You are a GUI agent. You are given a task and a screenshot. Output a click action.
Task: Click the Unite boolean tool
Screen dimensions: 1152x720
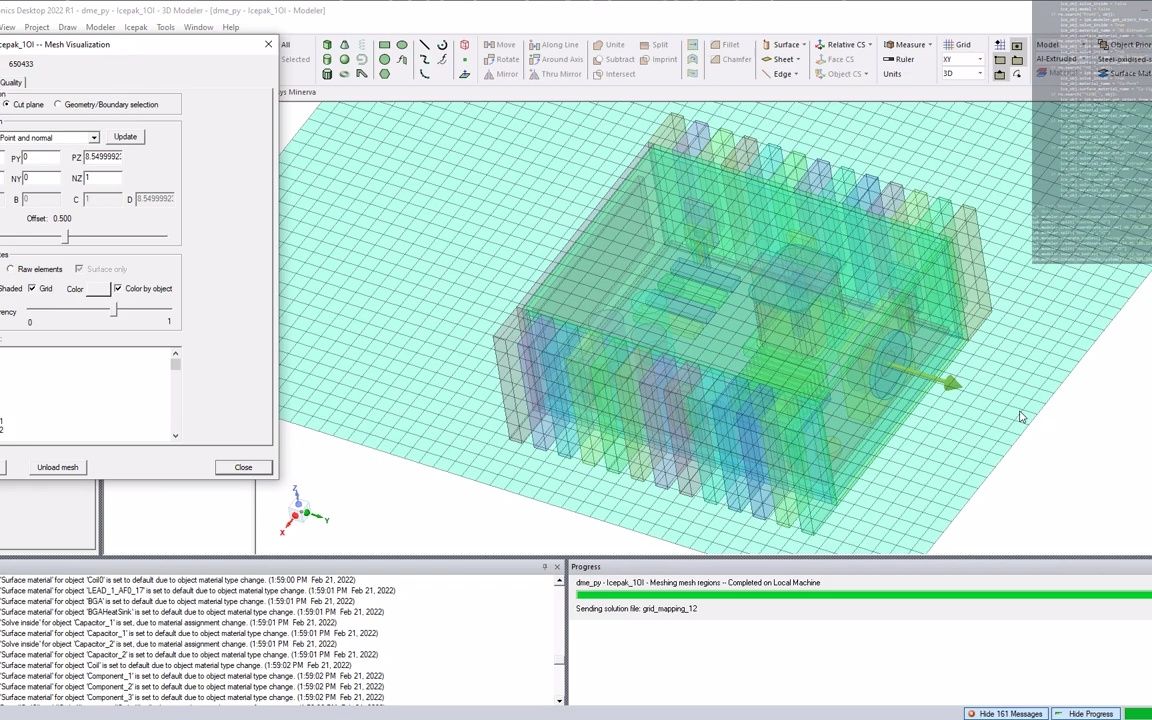608,45
